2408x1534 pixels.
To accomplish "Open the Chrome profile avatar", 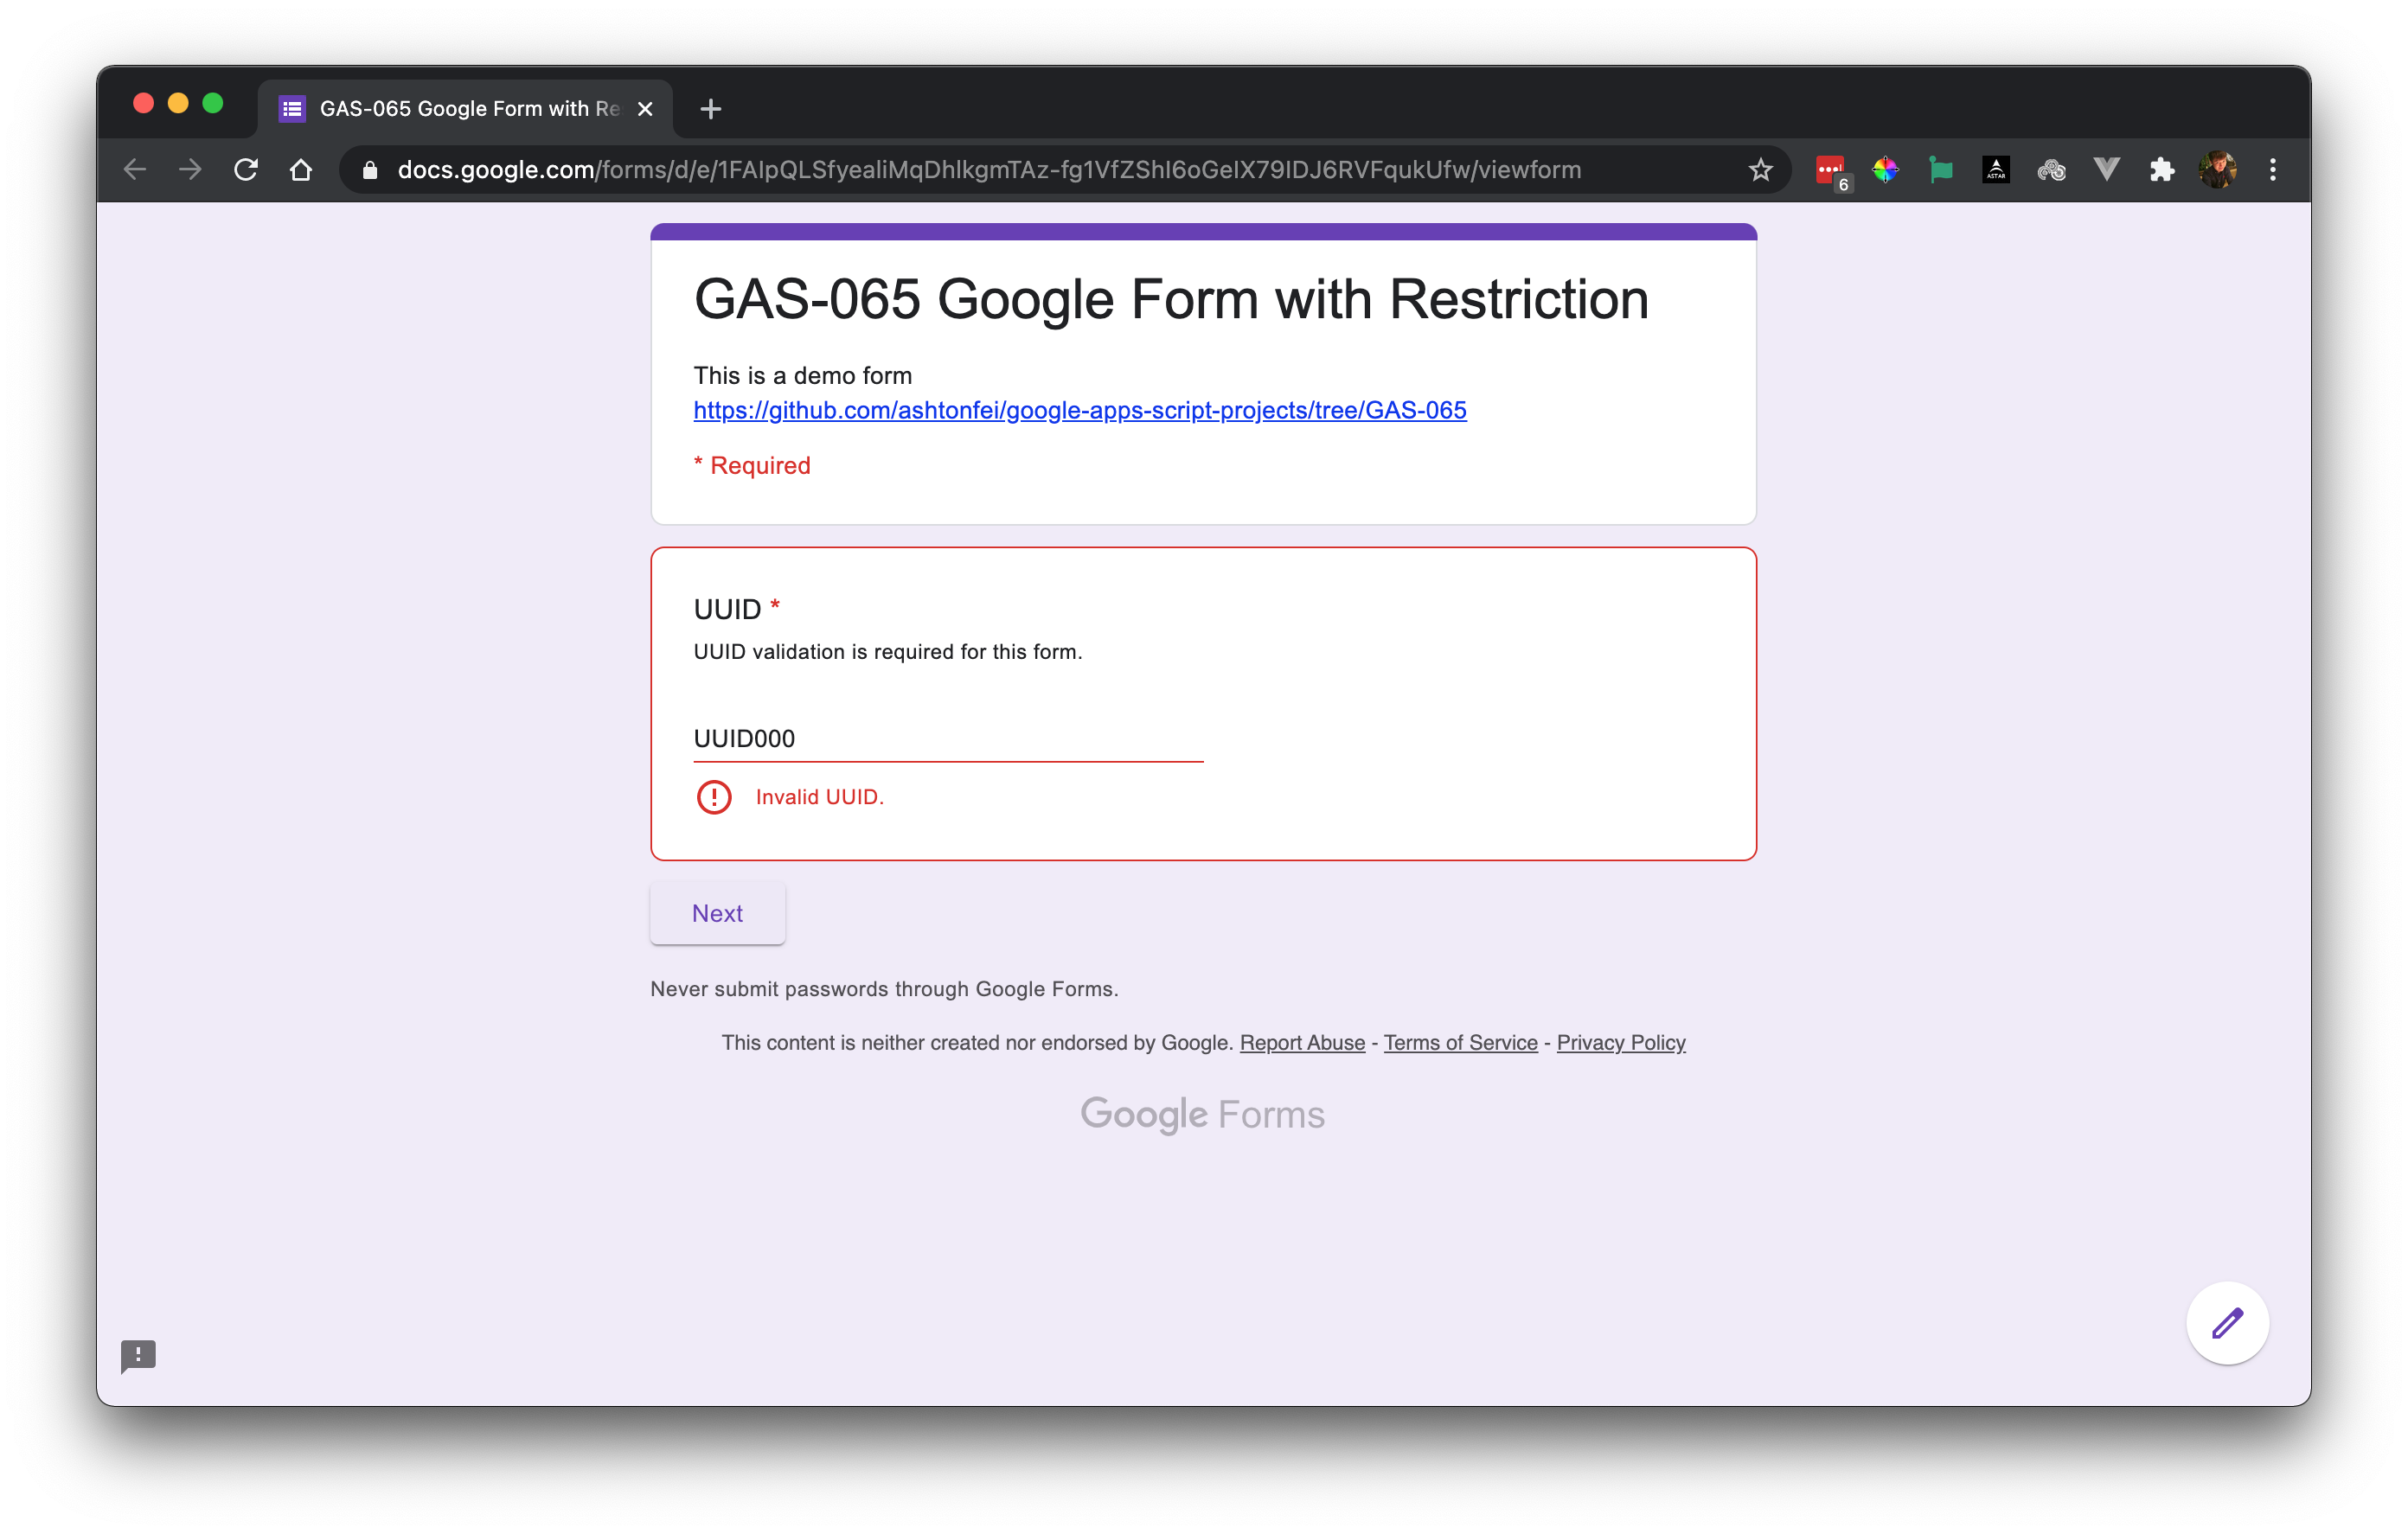I will point(2217,170).
